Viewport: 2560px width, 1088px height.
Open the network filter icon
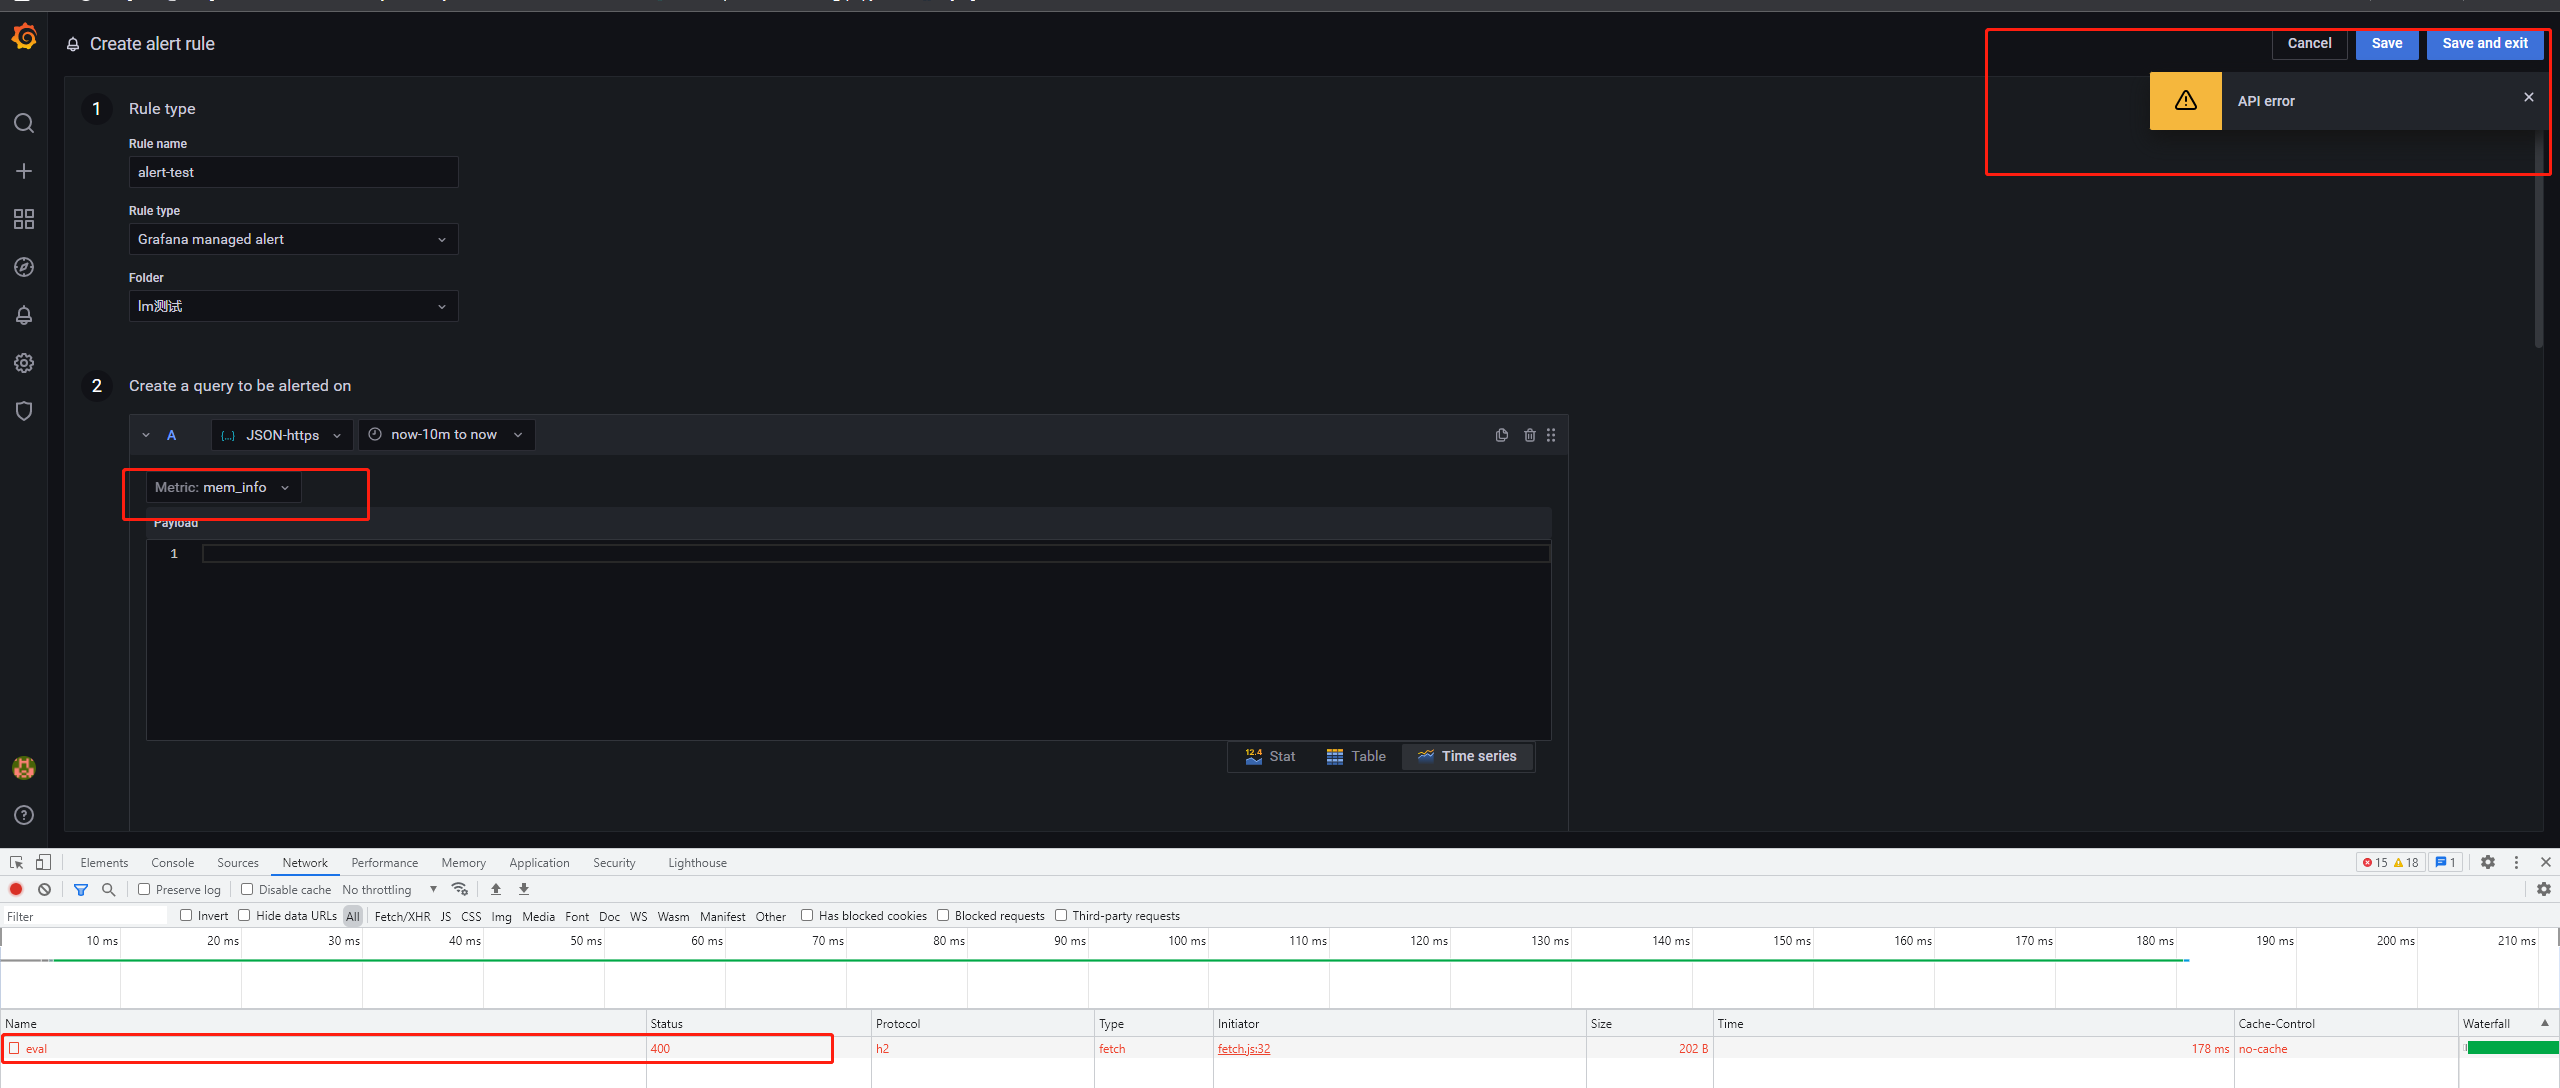pos(81,889)
